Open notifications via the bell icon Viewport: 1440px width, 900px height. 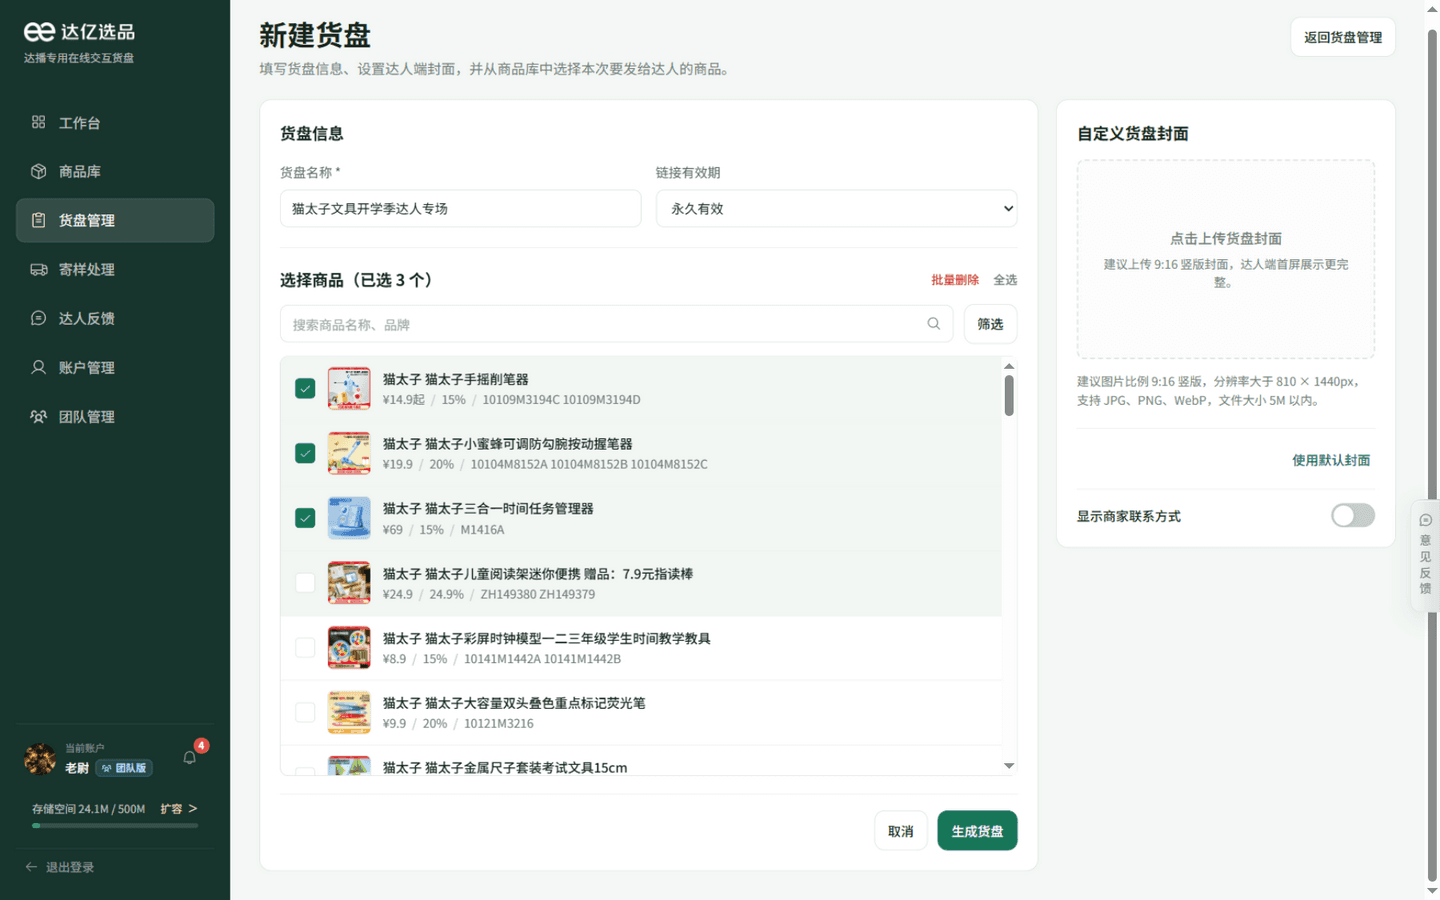189,758
